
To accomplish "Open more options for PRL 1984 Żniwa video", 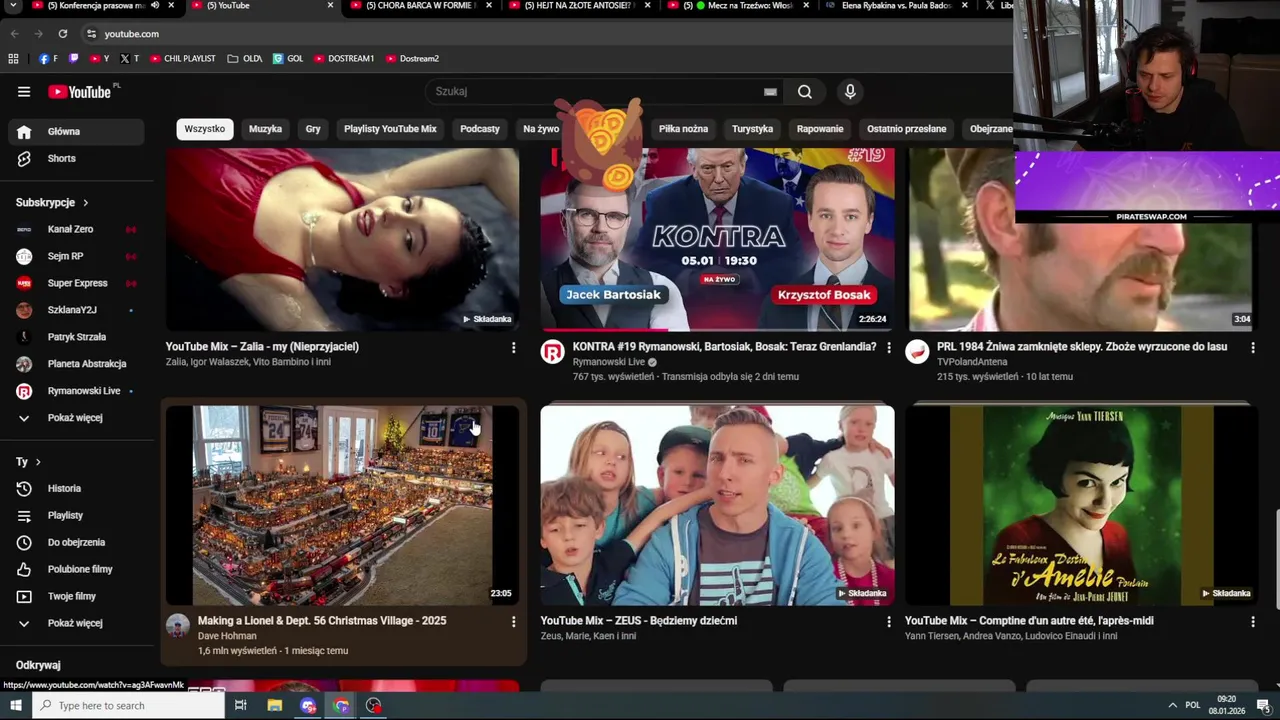I will pyautogui.click(x=1252, y=347).
